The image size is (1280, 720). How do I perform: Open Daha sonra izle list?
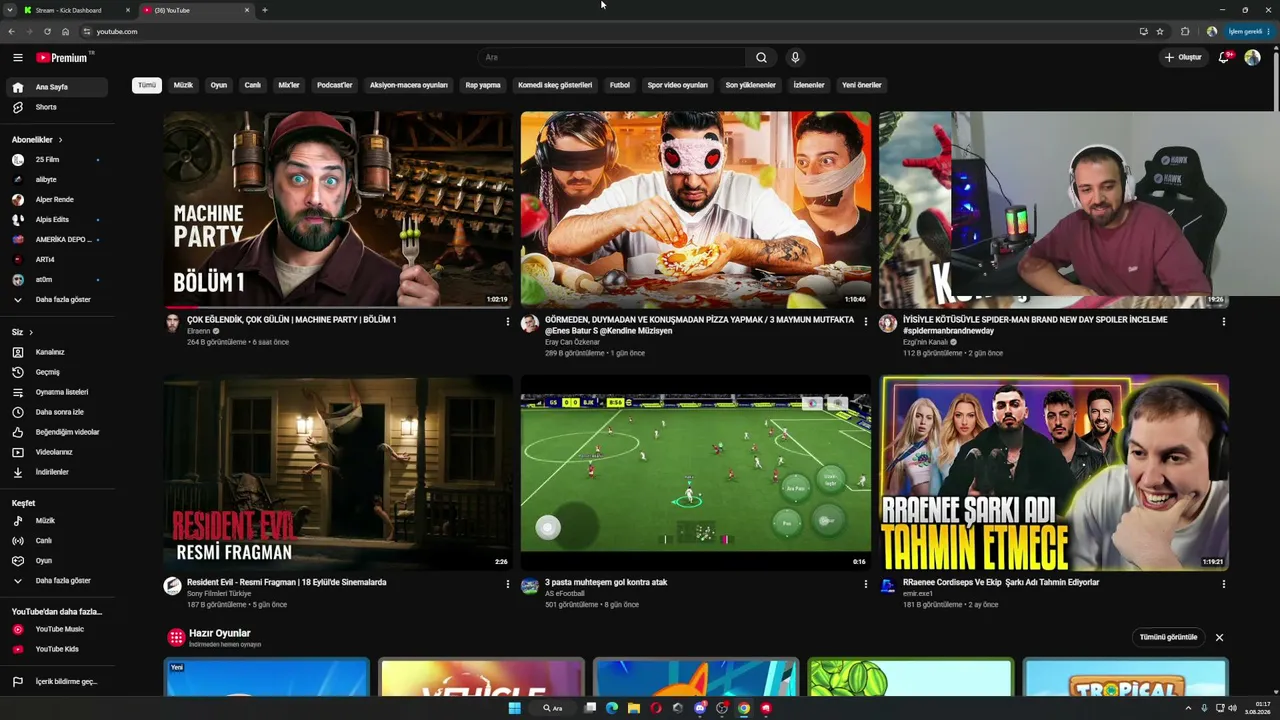pyautogui.click(x=56, y=412)
